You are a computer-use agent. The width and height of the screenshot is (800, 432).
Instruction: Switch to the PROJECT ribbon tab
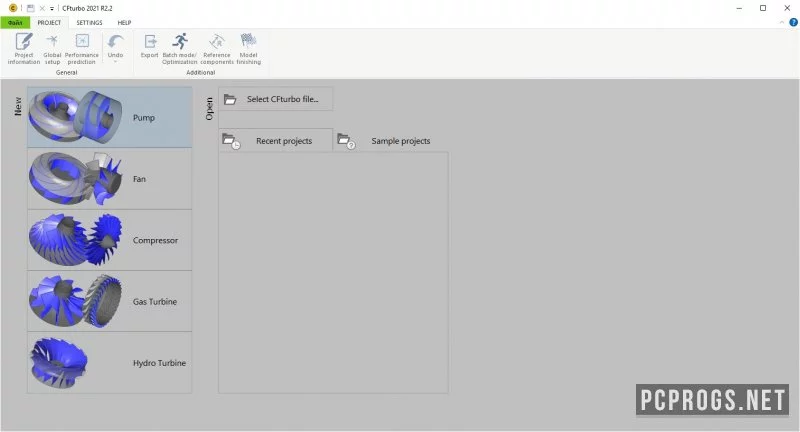pyautogui.click(x=49, y=22)
